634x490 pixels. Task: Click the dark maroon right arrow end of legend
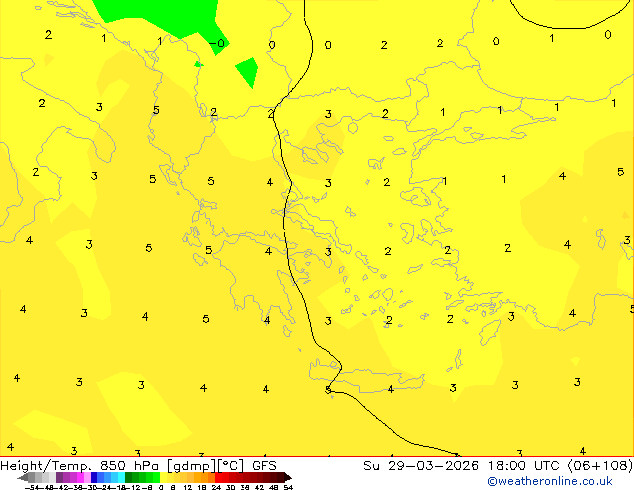[x=288, y=477]
